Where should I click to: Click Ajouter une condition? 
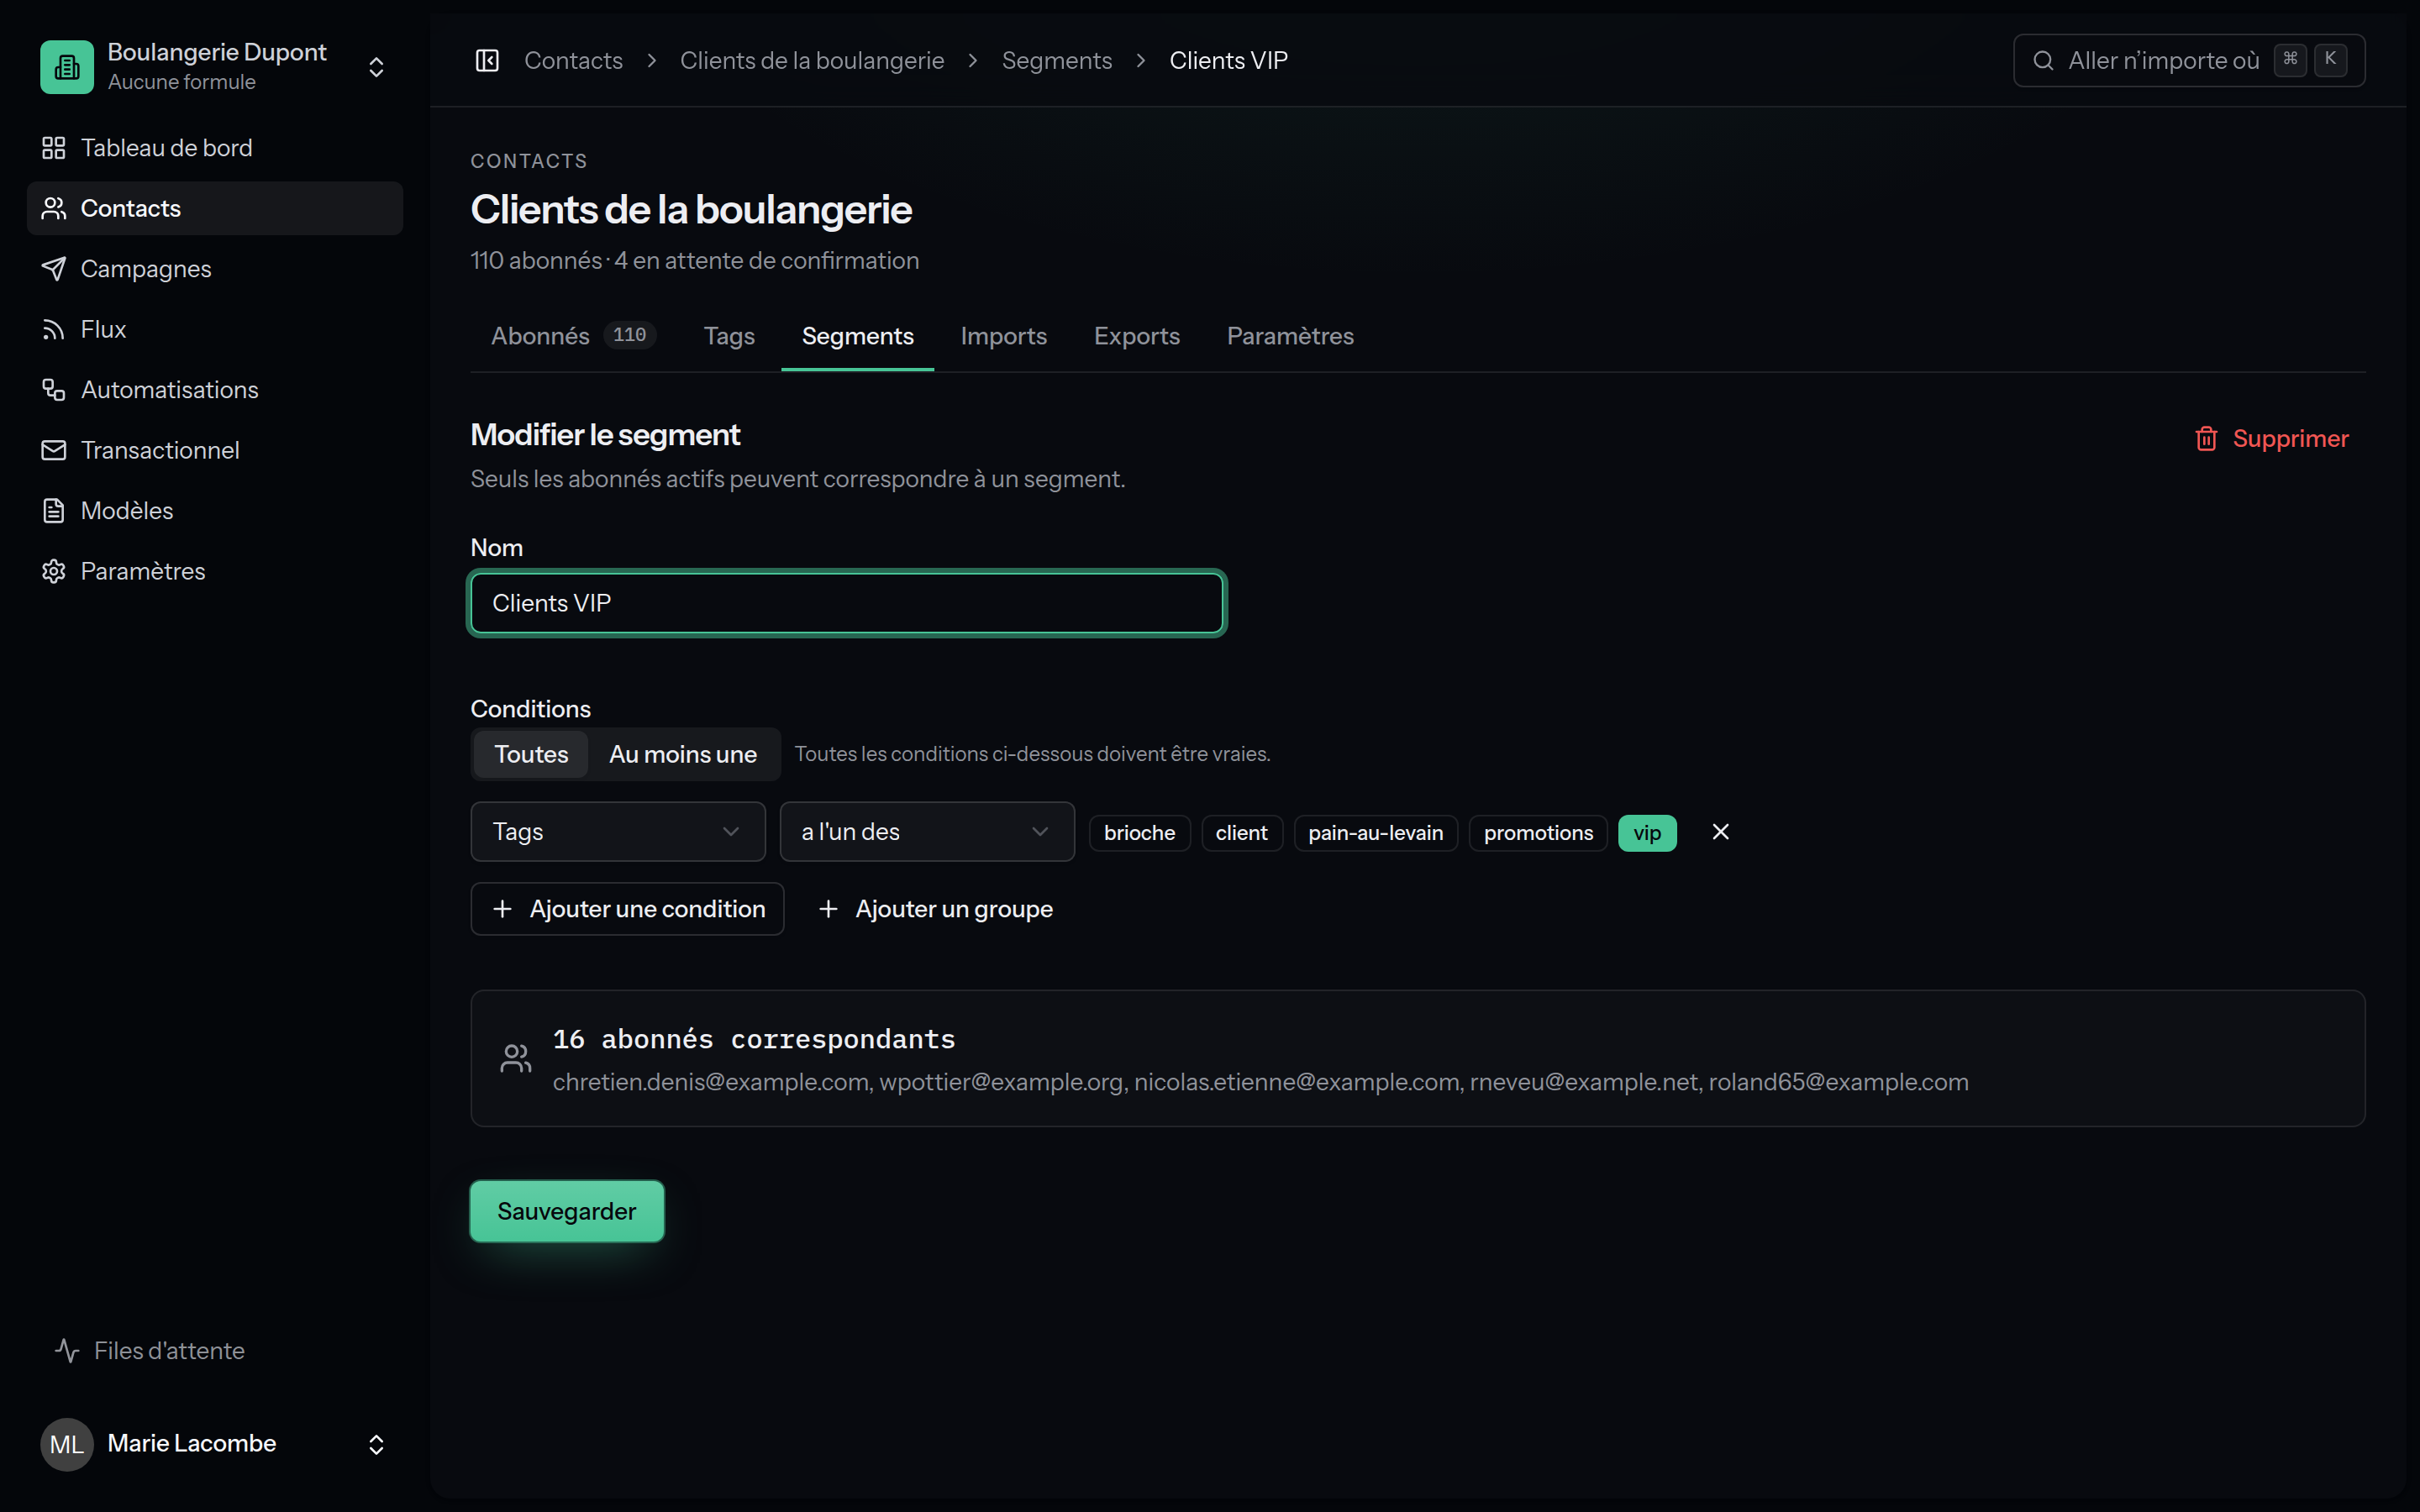(x=627, y=909)
